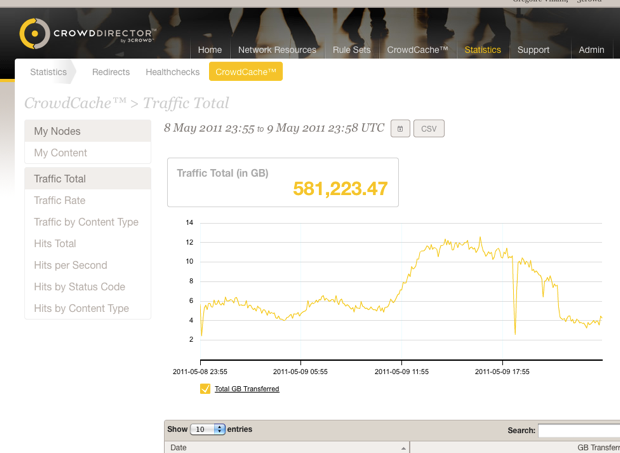Viewport: 620px width, 453px height.
Task: Switch to the Redirects tab
Action: click(x=111, y=72)
